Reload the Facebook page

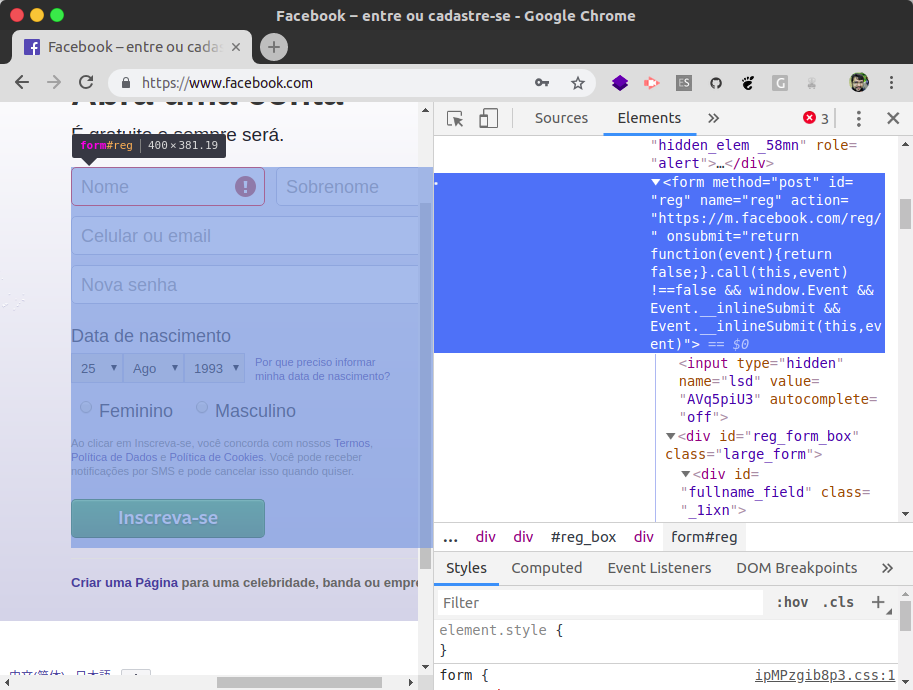[x=86, y=83]
